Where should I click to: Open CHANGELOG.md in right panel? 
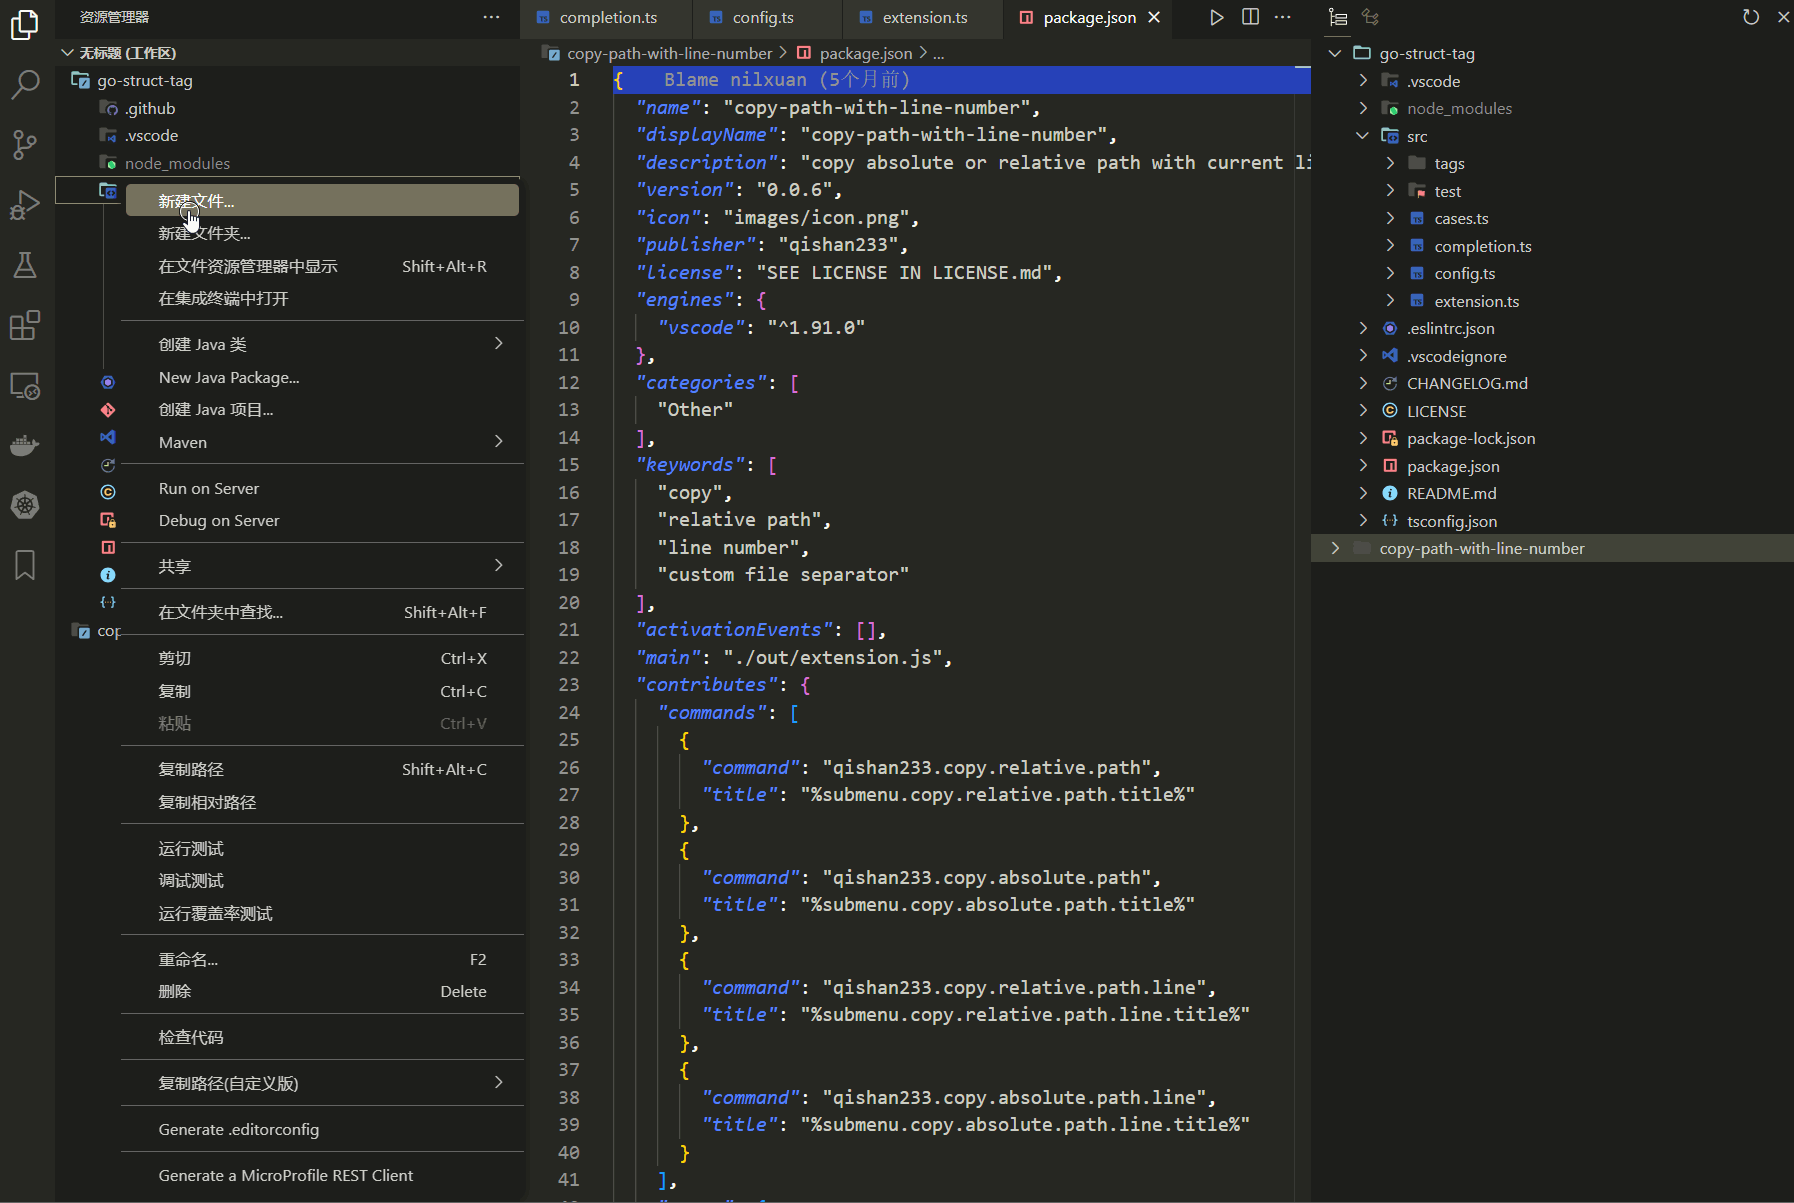[x=1467, y=383]
